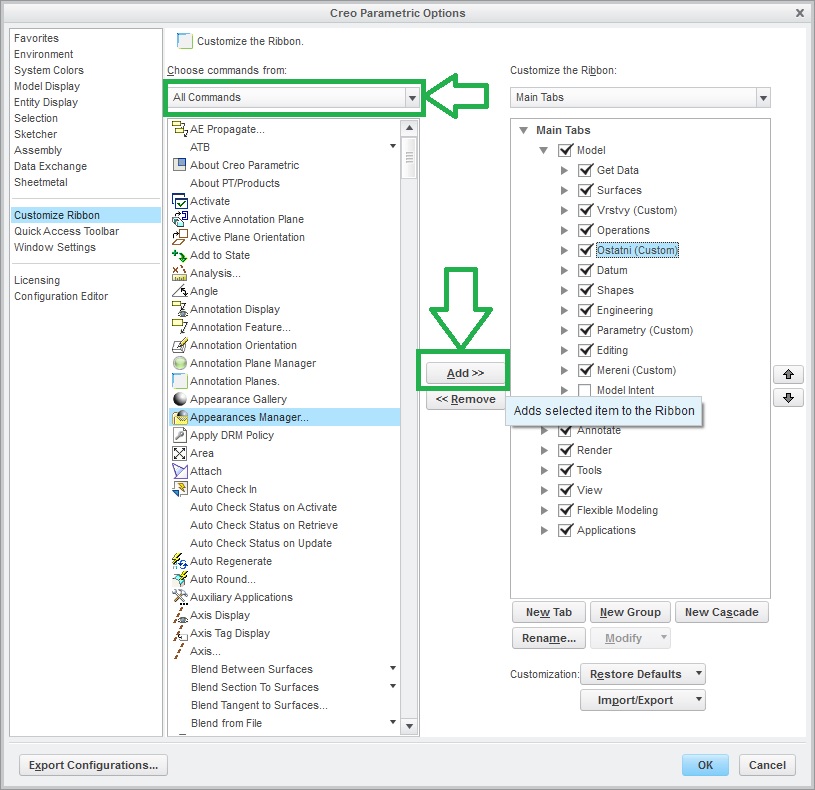Open Window Settings category
This screenshot has height=790, width=815.
point(55,247)
